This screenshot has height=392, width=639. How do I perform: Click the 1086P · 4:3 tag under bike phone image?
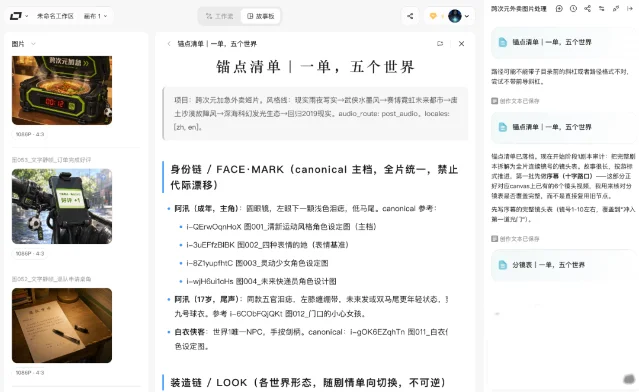tap(30, 253)
